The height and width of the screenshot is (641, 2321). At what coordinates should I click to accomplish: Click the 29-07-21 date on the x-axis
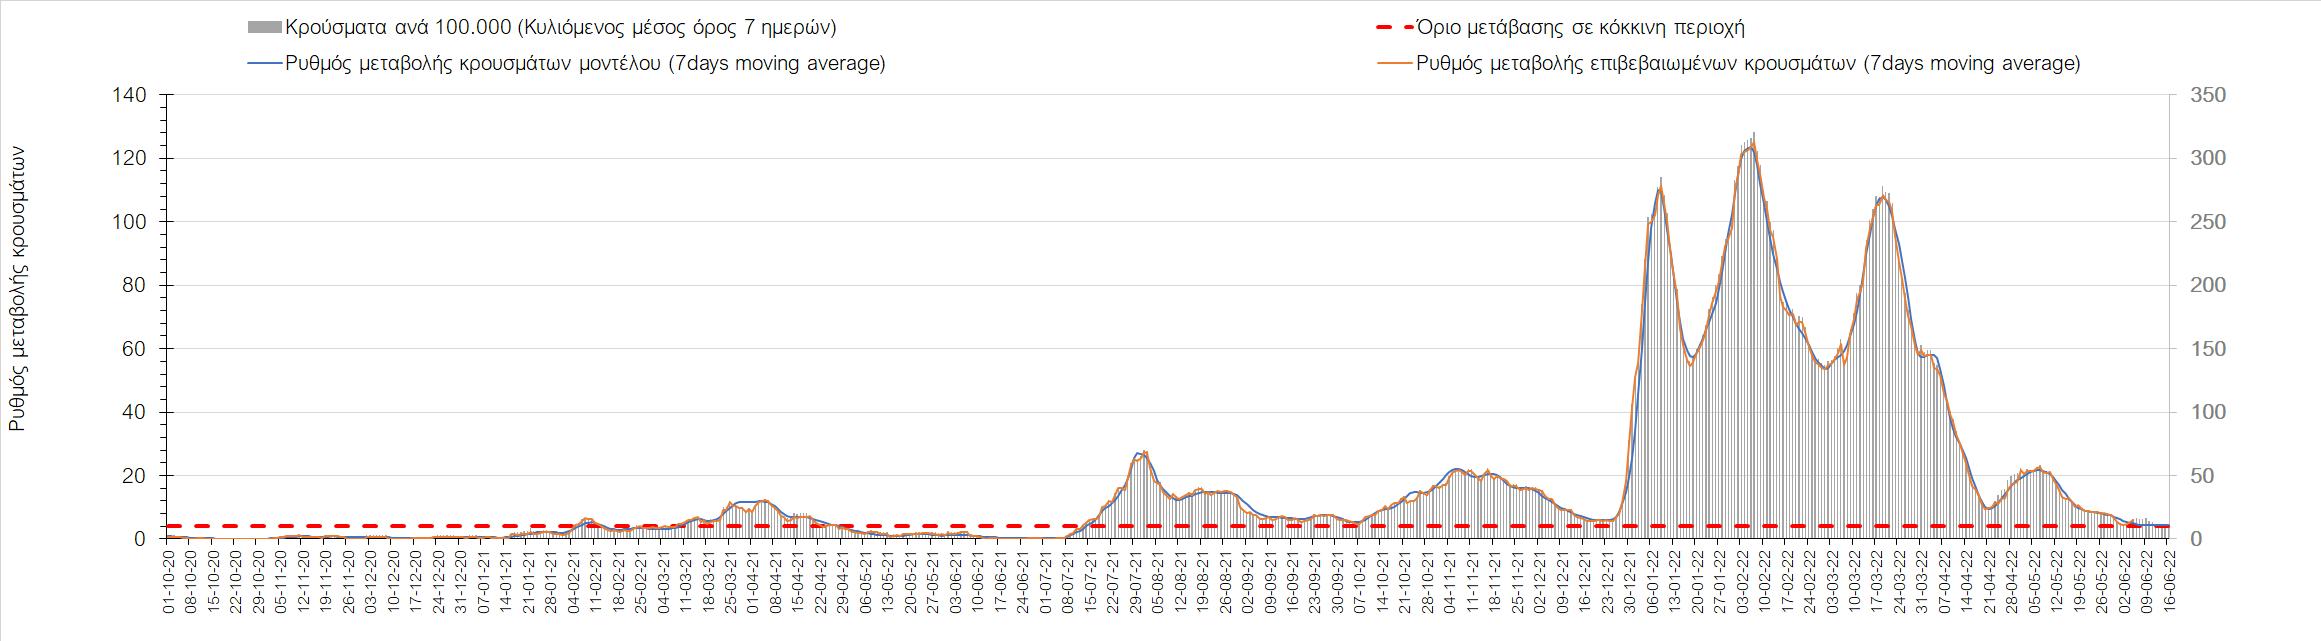coord(1136,586)
